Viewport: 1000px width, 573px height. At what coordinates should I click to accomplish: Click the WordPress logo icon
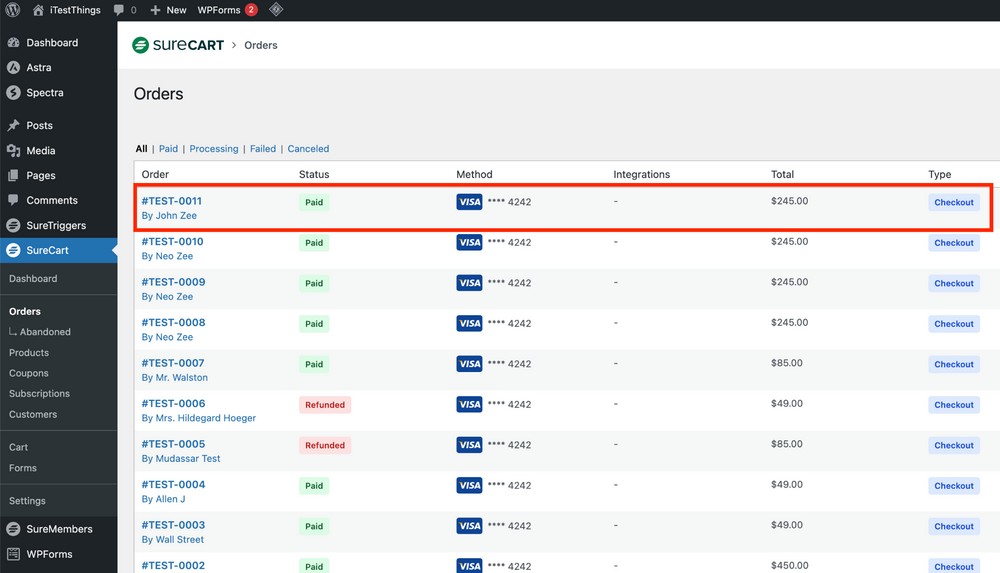(13, 10)
